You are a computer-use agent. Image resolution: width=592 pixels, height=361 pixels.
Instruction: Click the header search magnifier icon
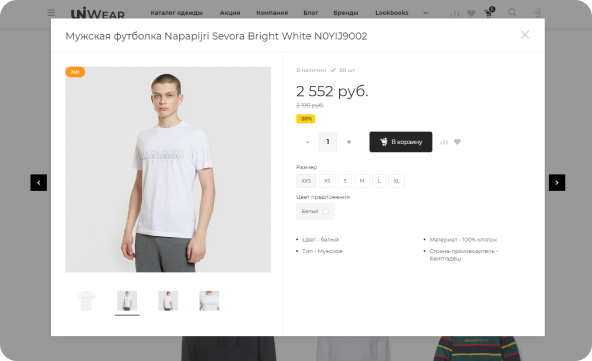click(512, 12)
